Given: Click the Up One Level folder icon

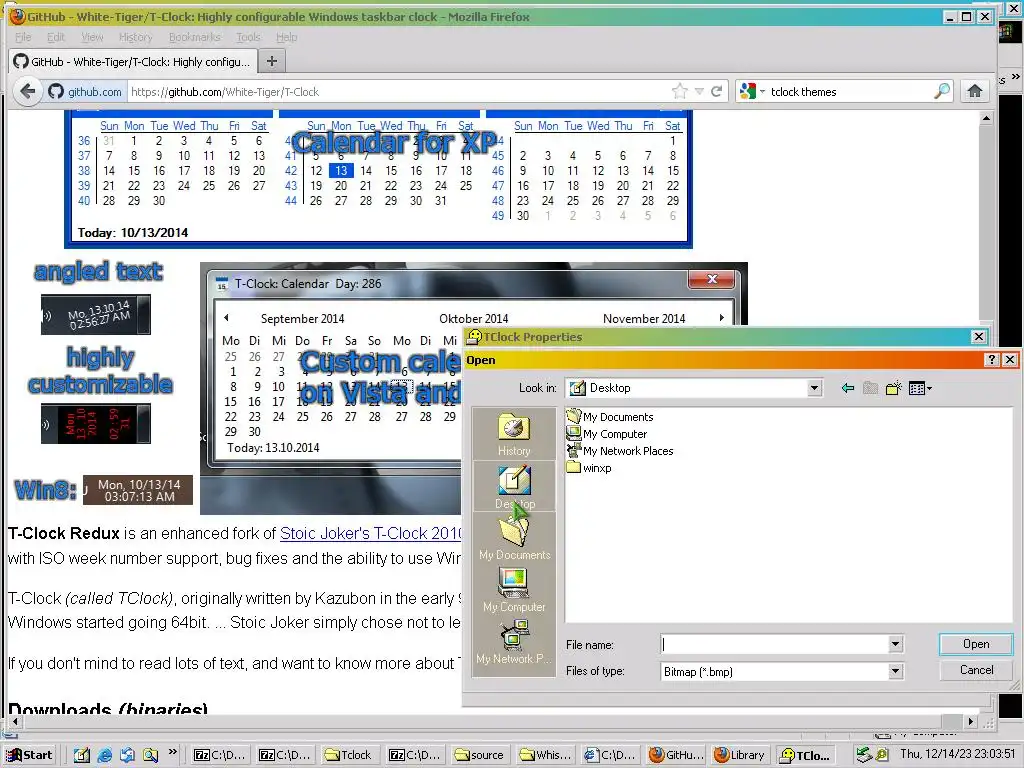Looking at the screenshot, I should (871, 389).
